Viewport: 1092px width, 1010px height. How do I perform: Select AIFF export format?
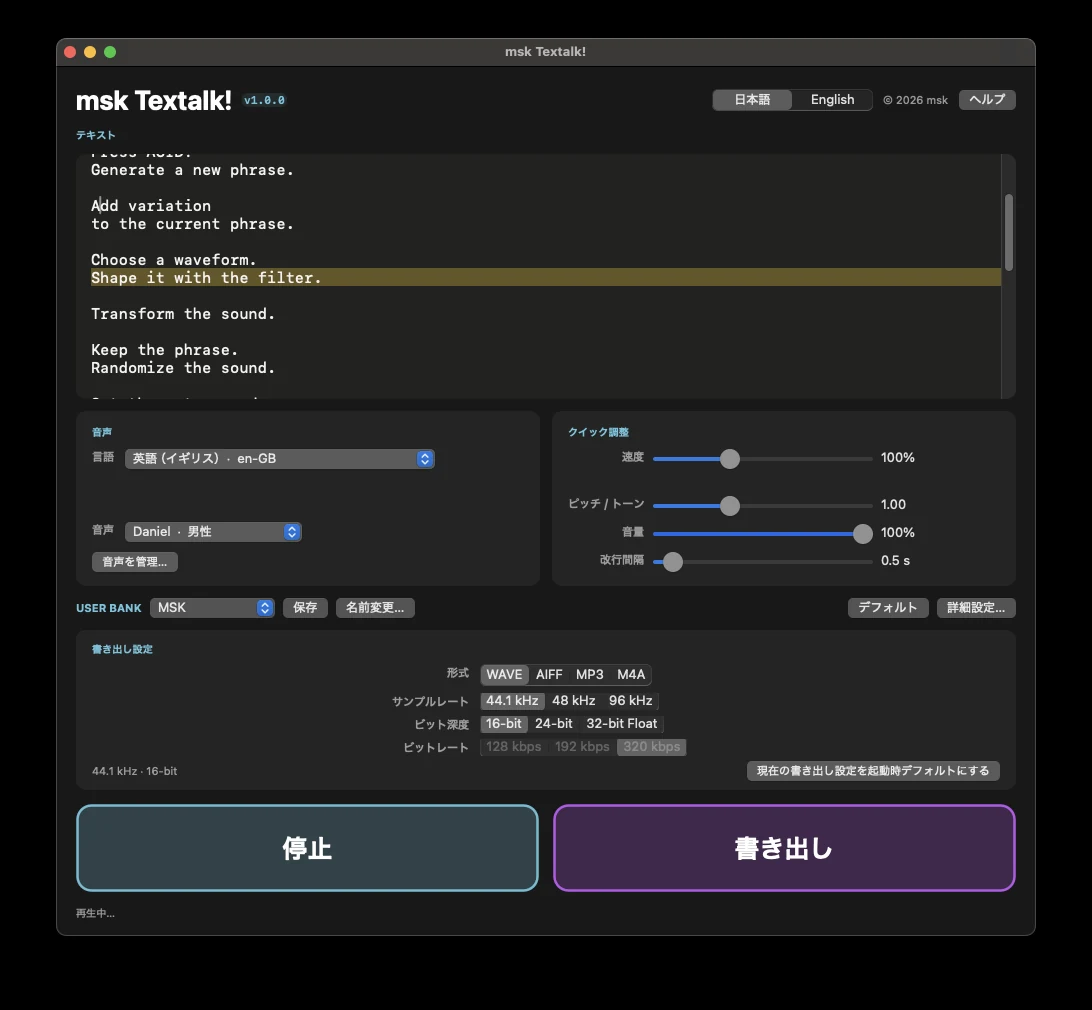549,674
